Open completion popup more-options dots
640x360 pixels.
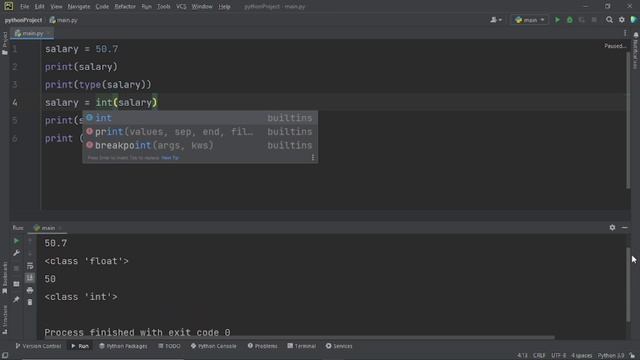[313, 158]
